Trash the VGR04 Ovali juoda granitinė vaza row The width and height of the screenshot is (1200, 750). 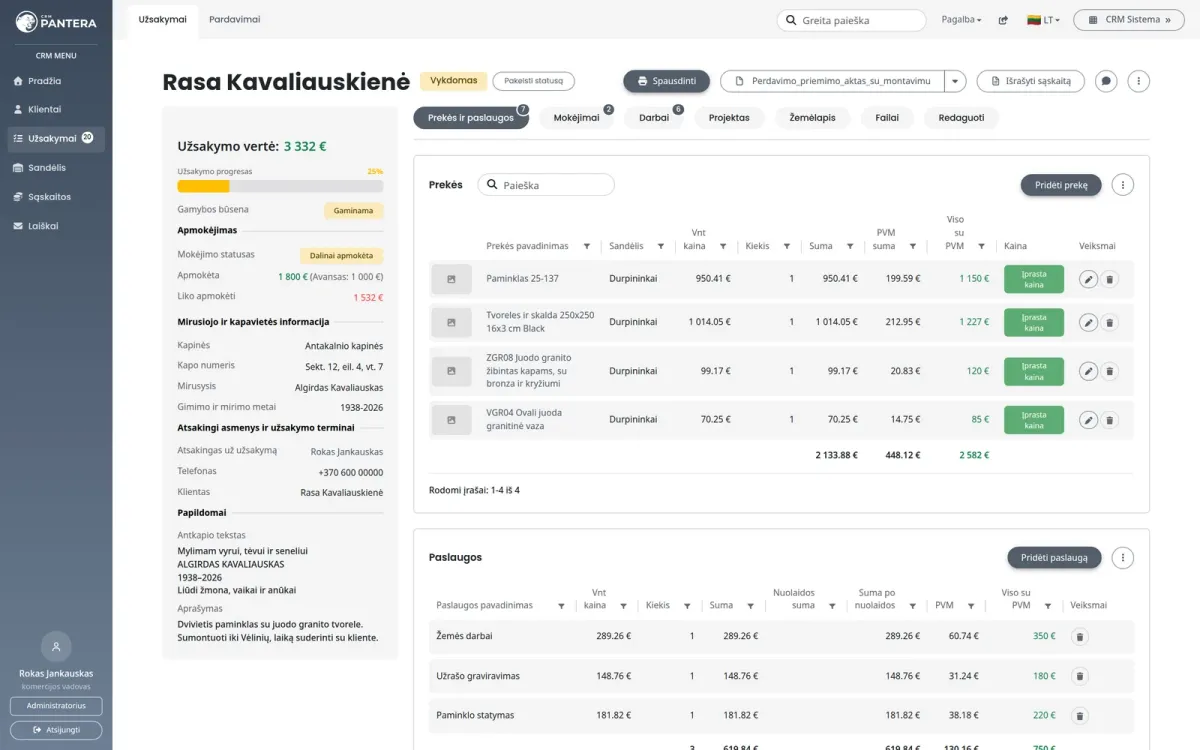(1109, 420)
